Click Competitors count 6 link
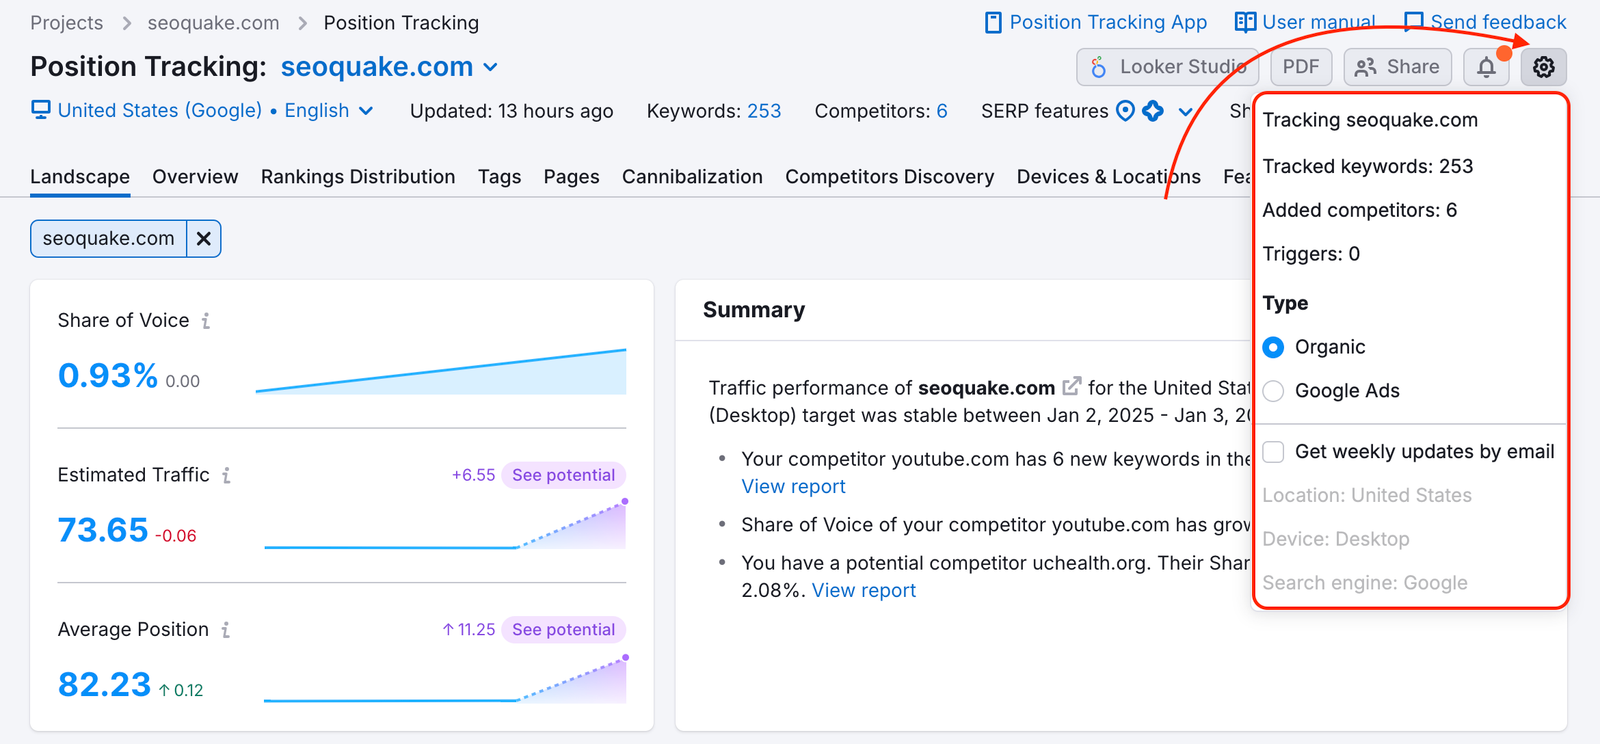1600x744 pixels. click(942, 111)
